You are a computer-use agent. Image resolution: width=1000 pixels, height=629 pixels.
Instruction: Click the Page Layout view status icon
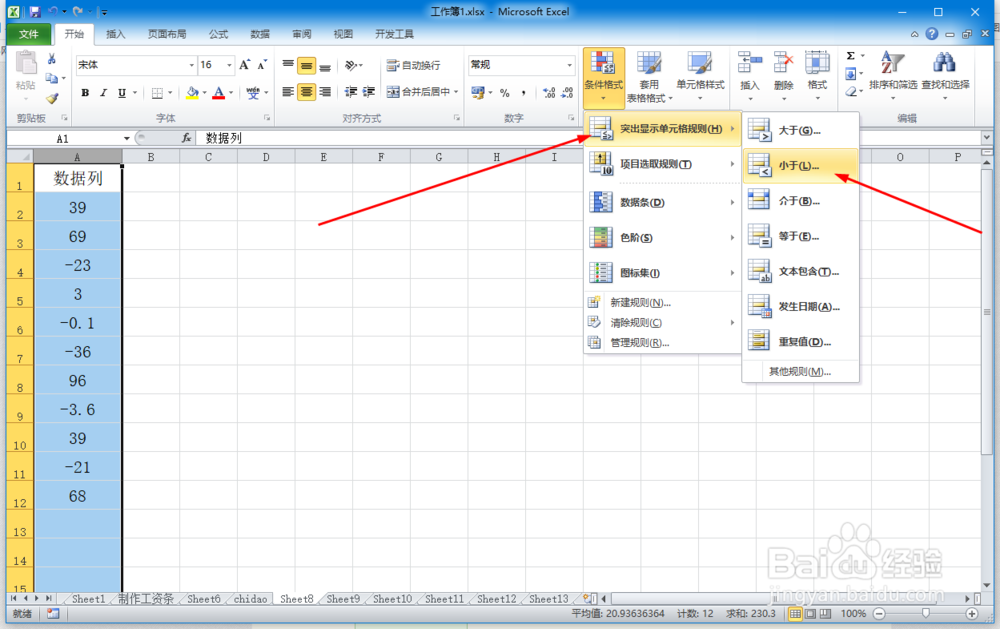pyautogui.click(x=810, y=614)
